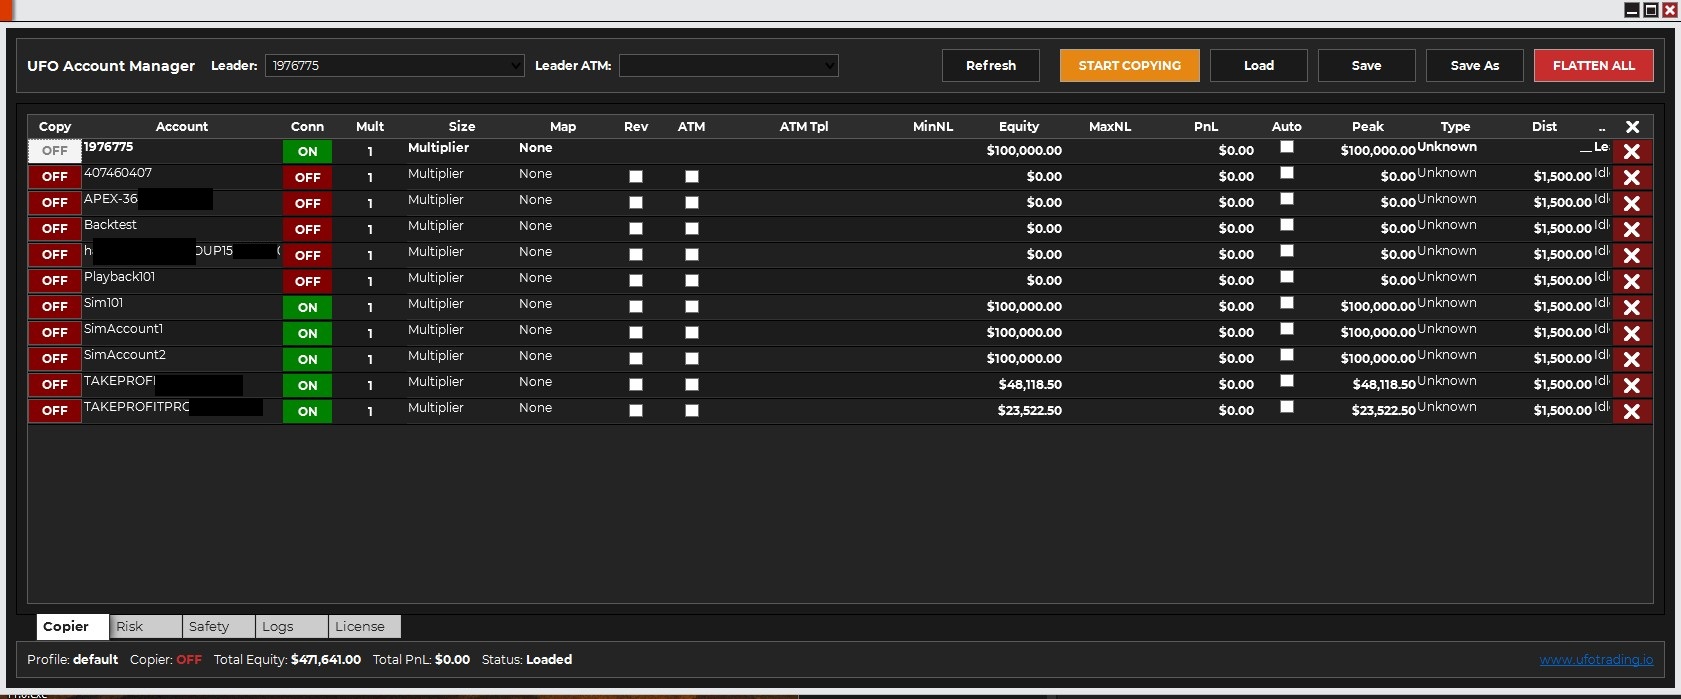The image size is (1681, 699).
Task: Open the Safety tab
Action: (x=218, y=626)
